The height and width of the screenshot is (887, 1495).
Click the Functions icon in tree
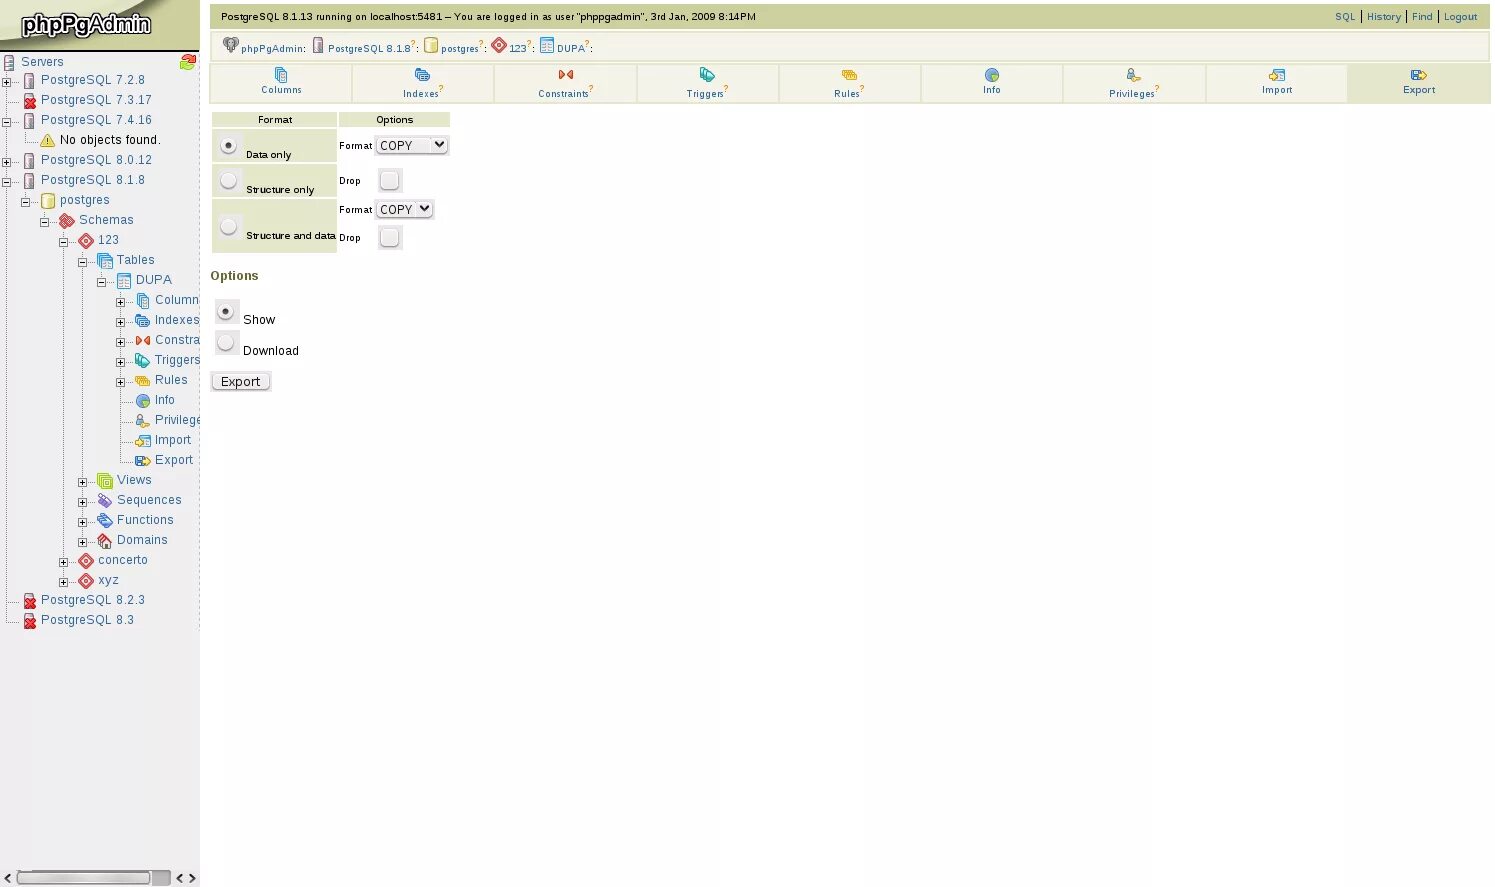105,521
